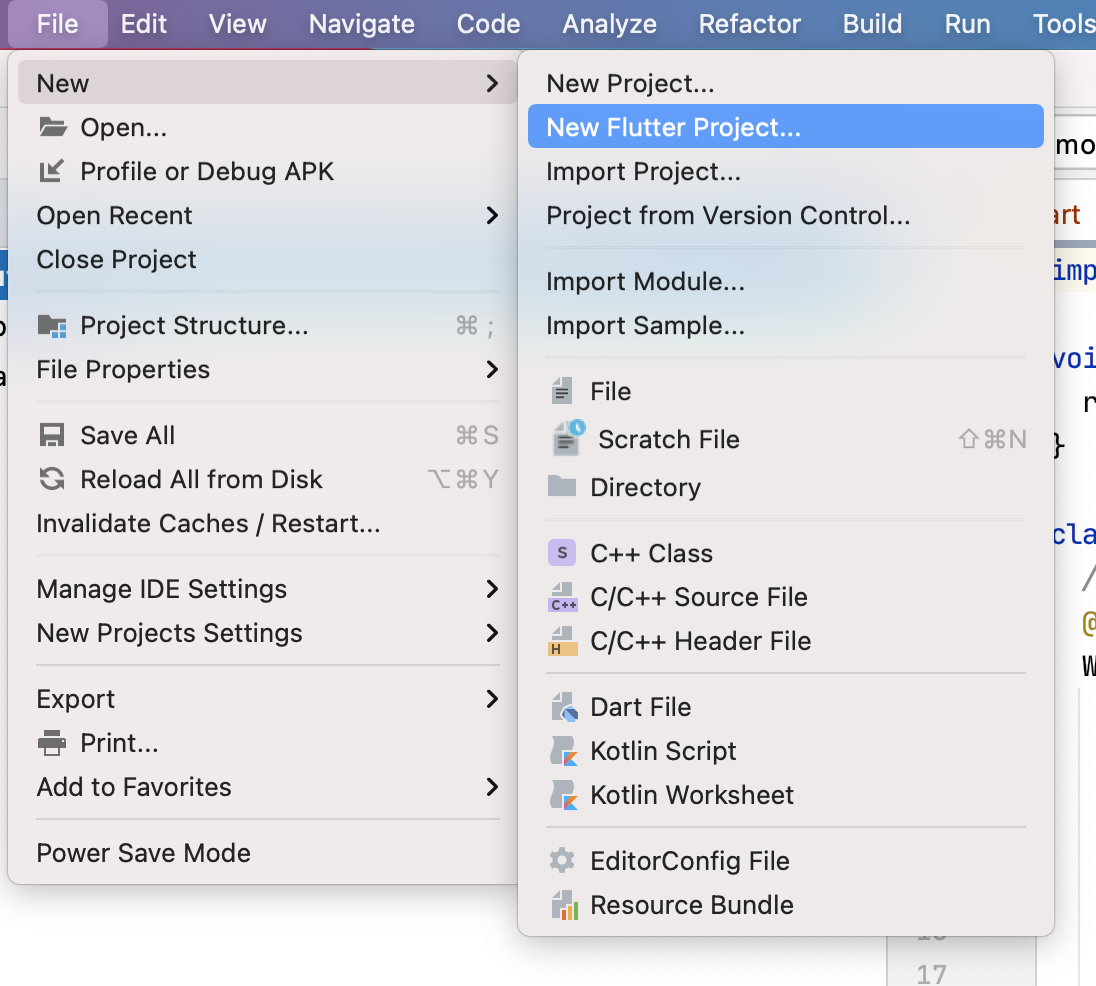Open the Edit menu
The height and width of the screenshot is (986, 1096).
click(143, 24)
